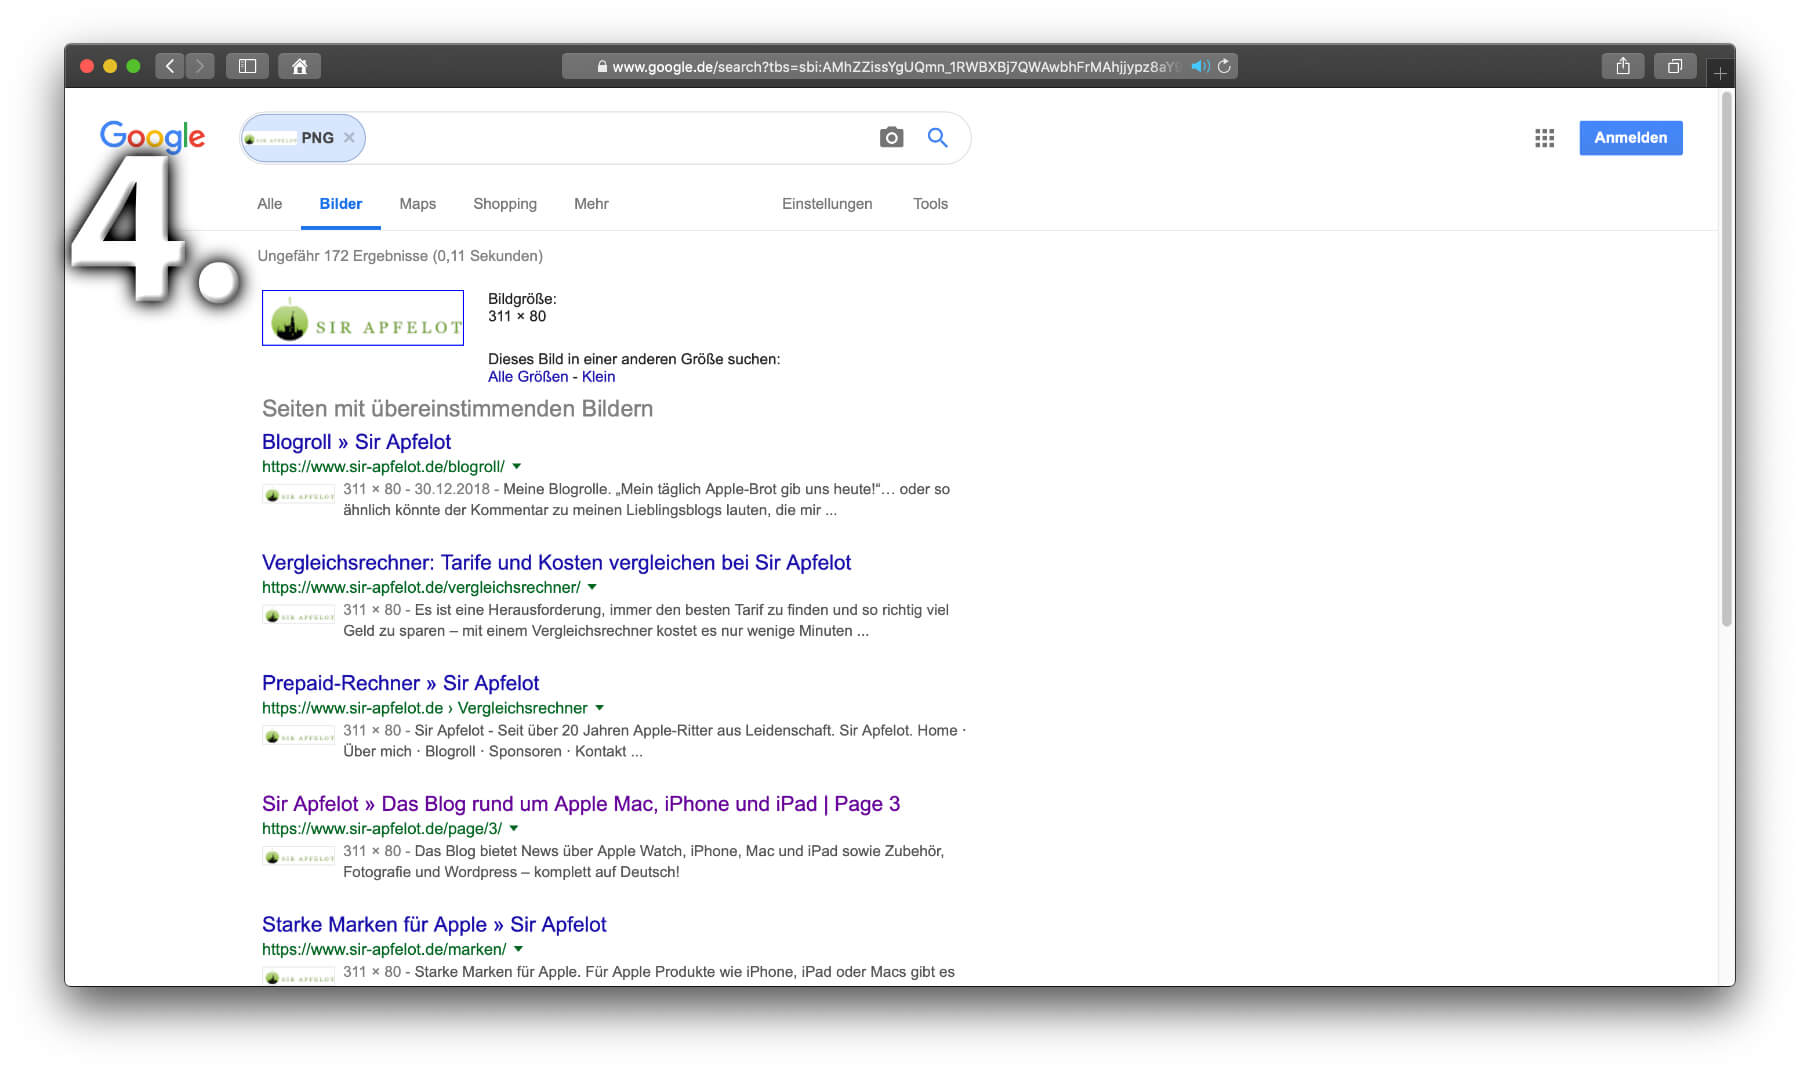The image size is (1800, 1072).
Task: Open the Shopping tab
Action: [x=505, y=204]
